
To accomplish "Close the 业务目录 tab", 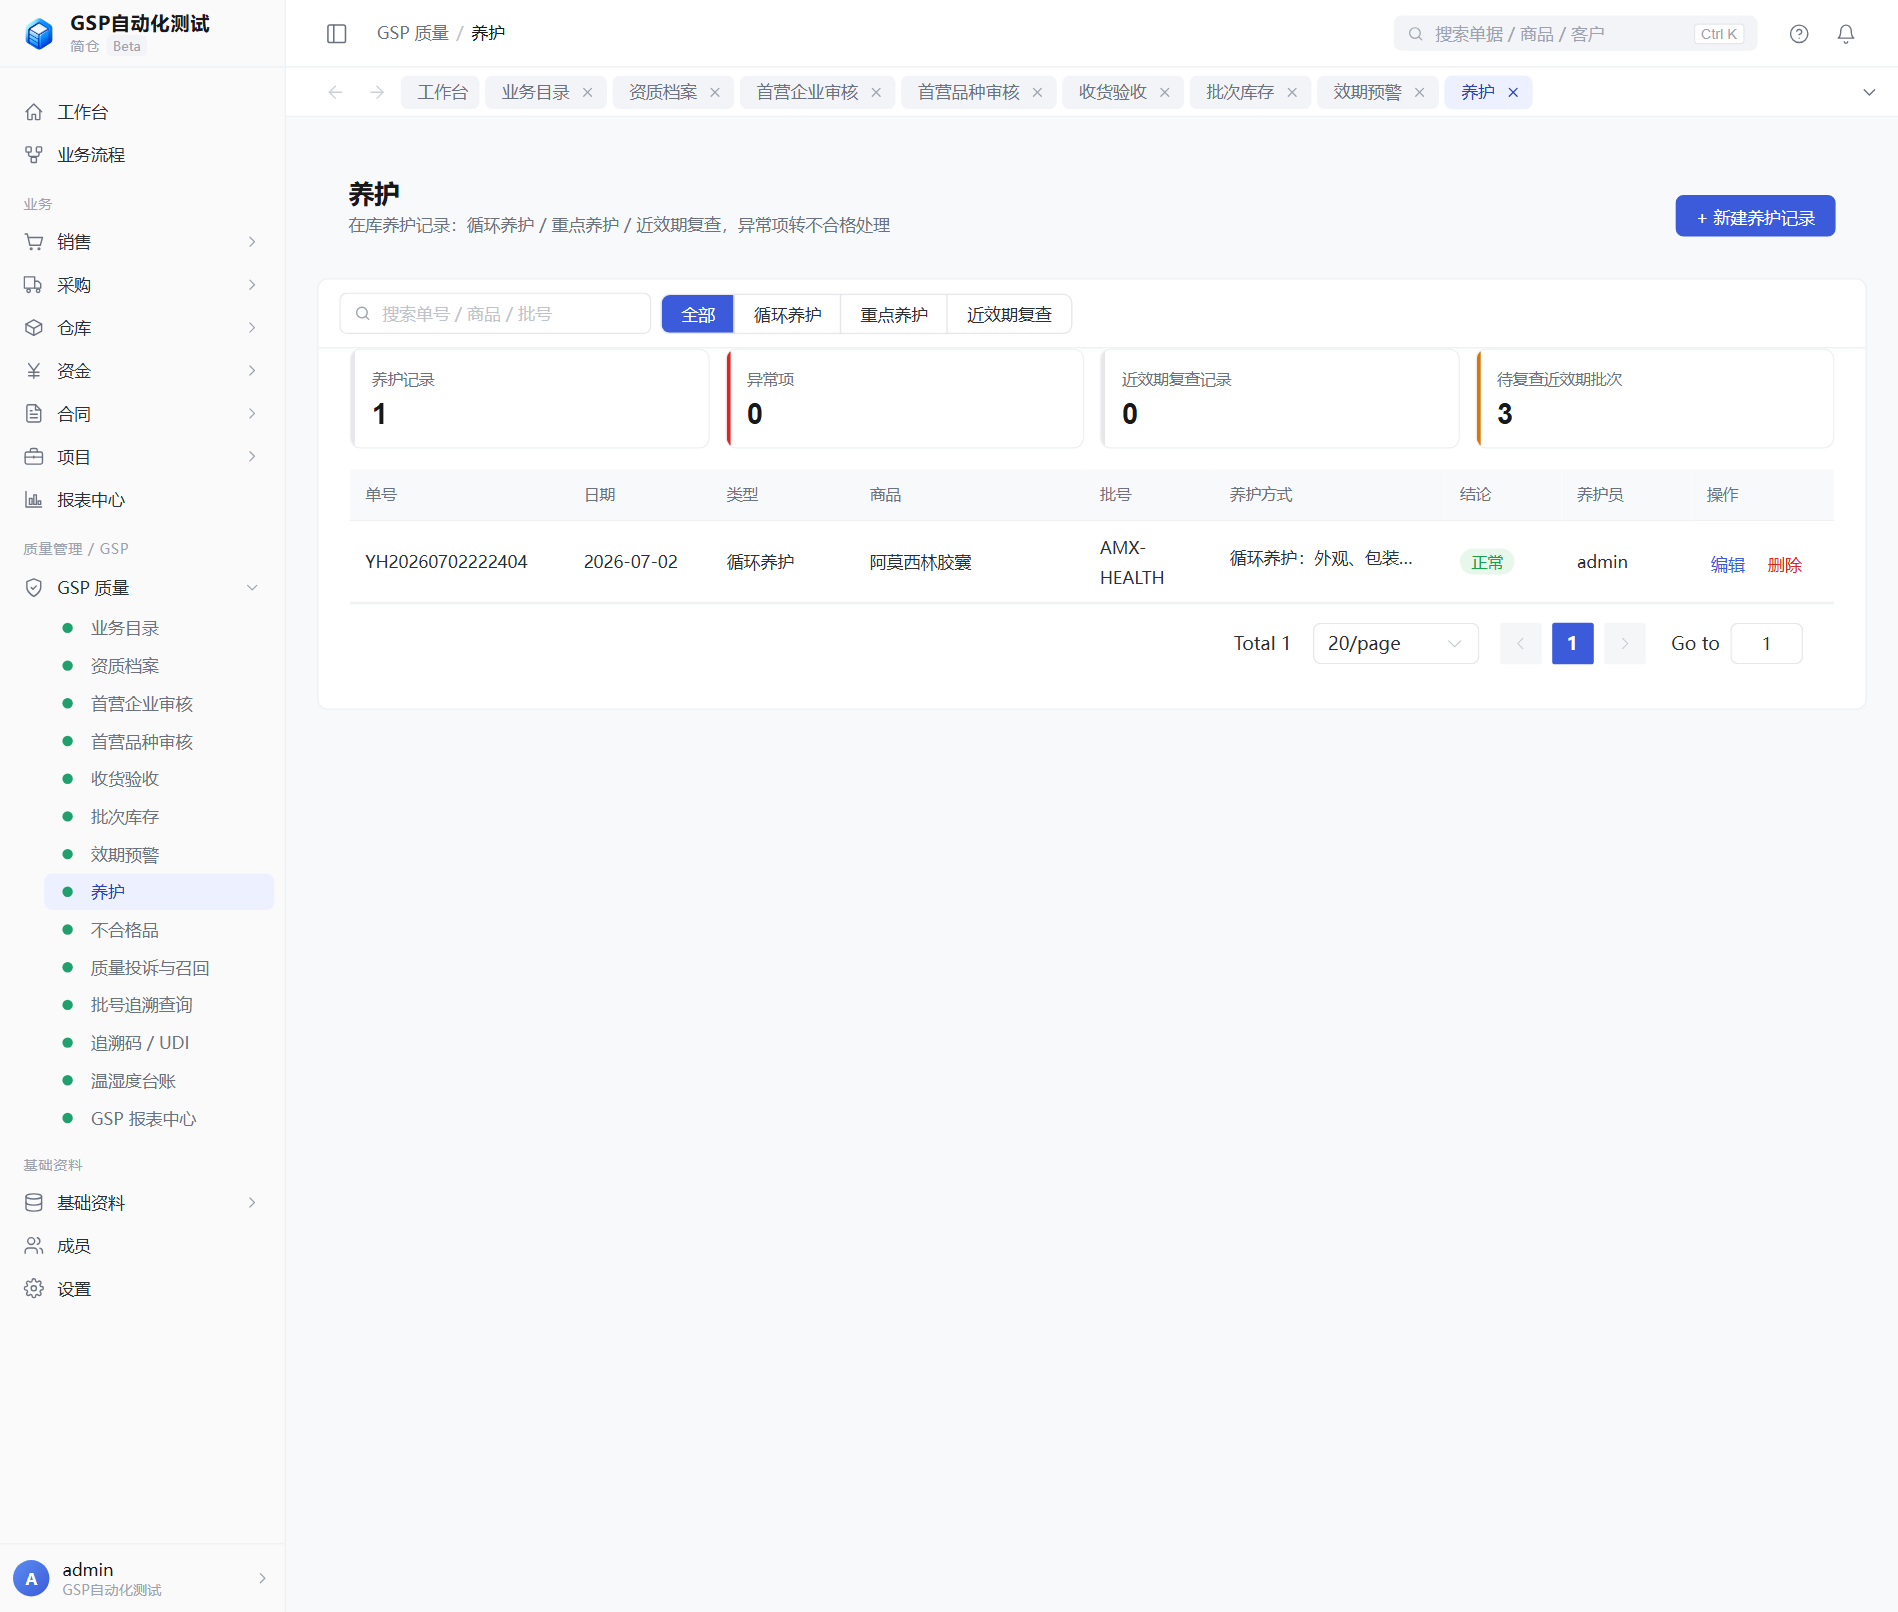I will (588, 93).
